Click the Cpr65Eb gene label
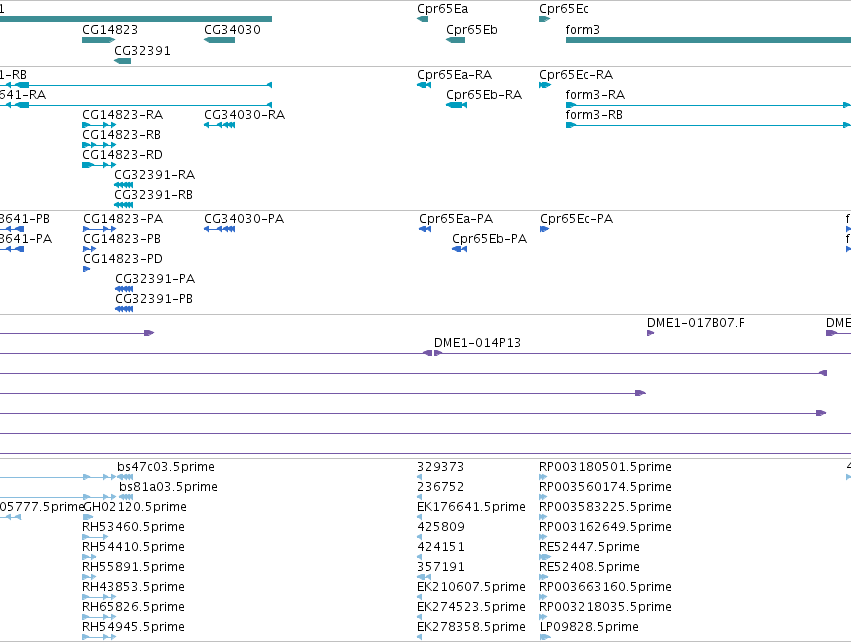The image size is (851, 642). click(x=472, y=30)
